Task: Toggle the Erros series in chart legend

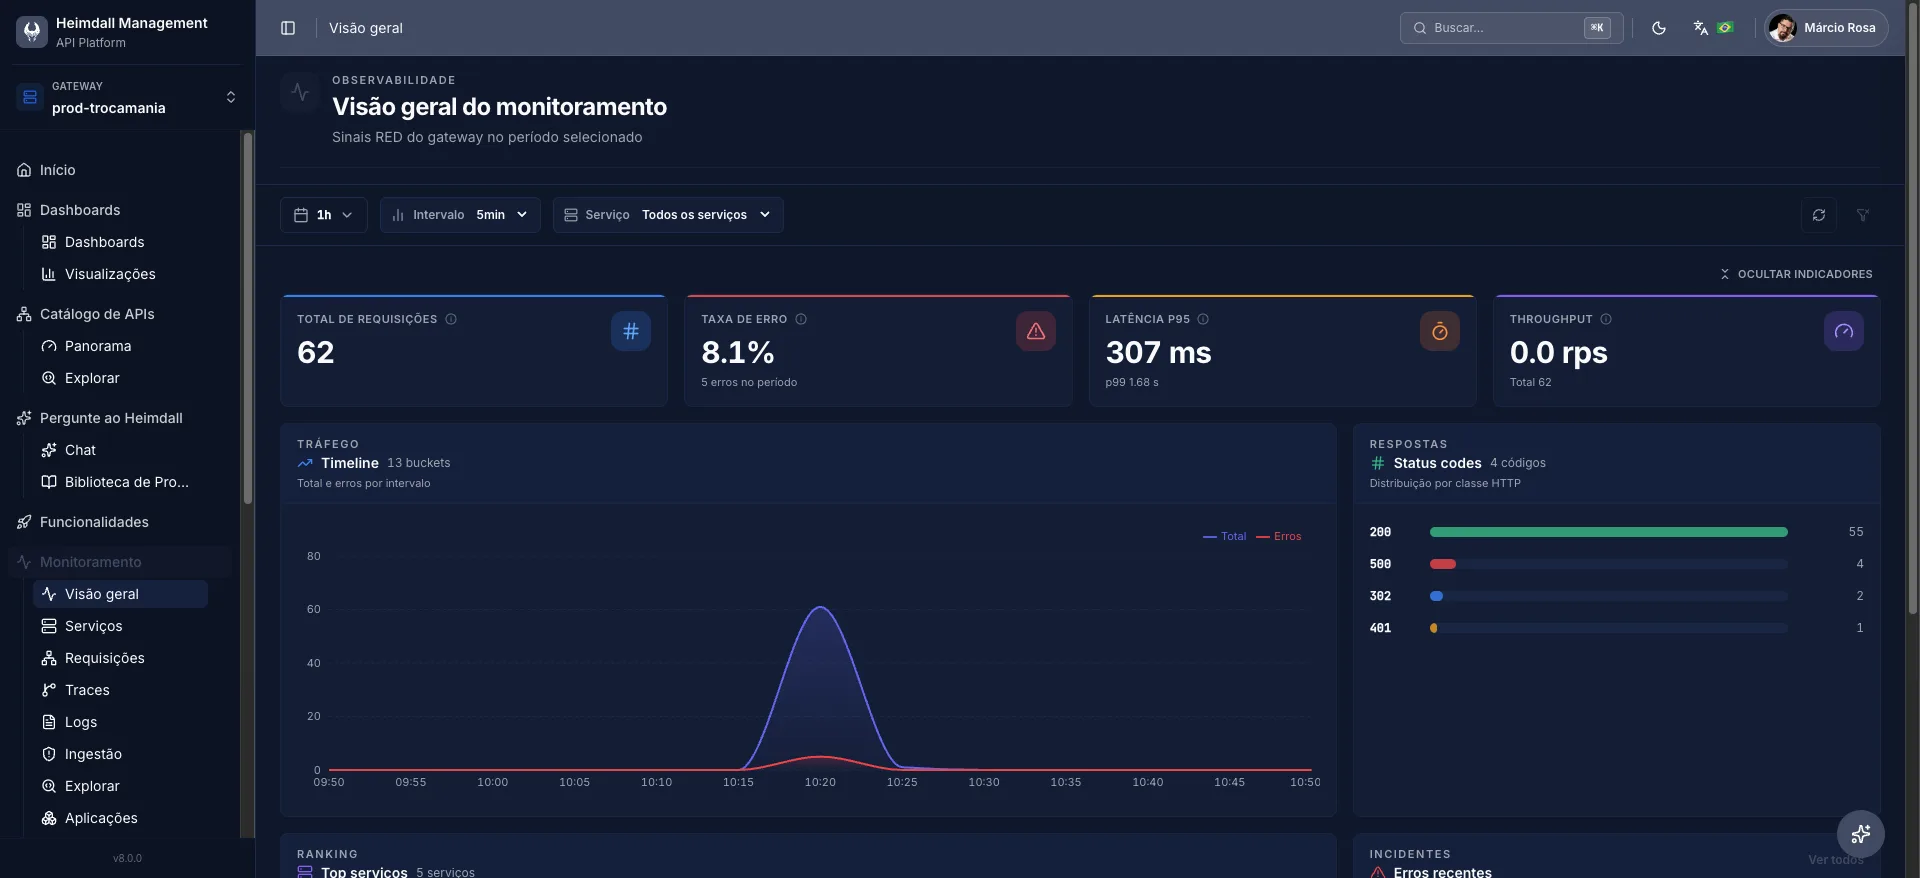Action: pos(1279,537)
